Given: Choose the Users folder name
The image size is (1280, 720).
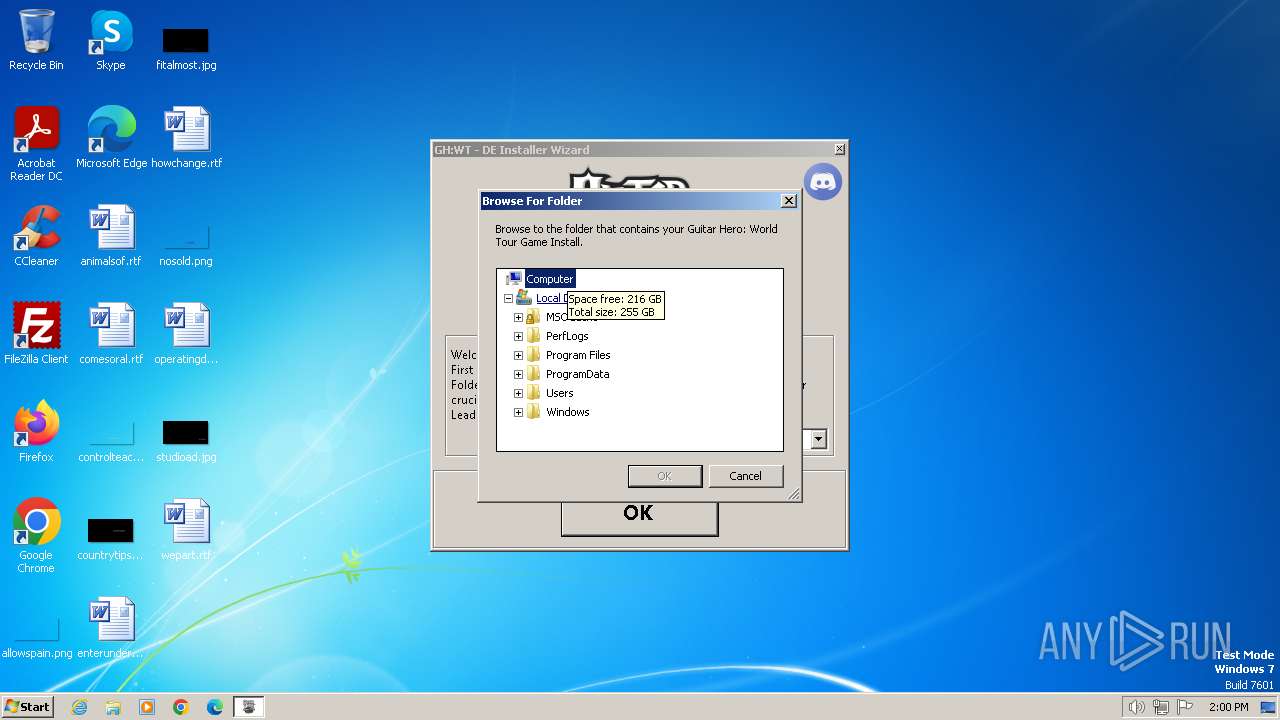Looking at the screenshot, I should pyautogui.click(x=560, y=393).
